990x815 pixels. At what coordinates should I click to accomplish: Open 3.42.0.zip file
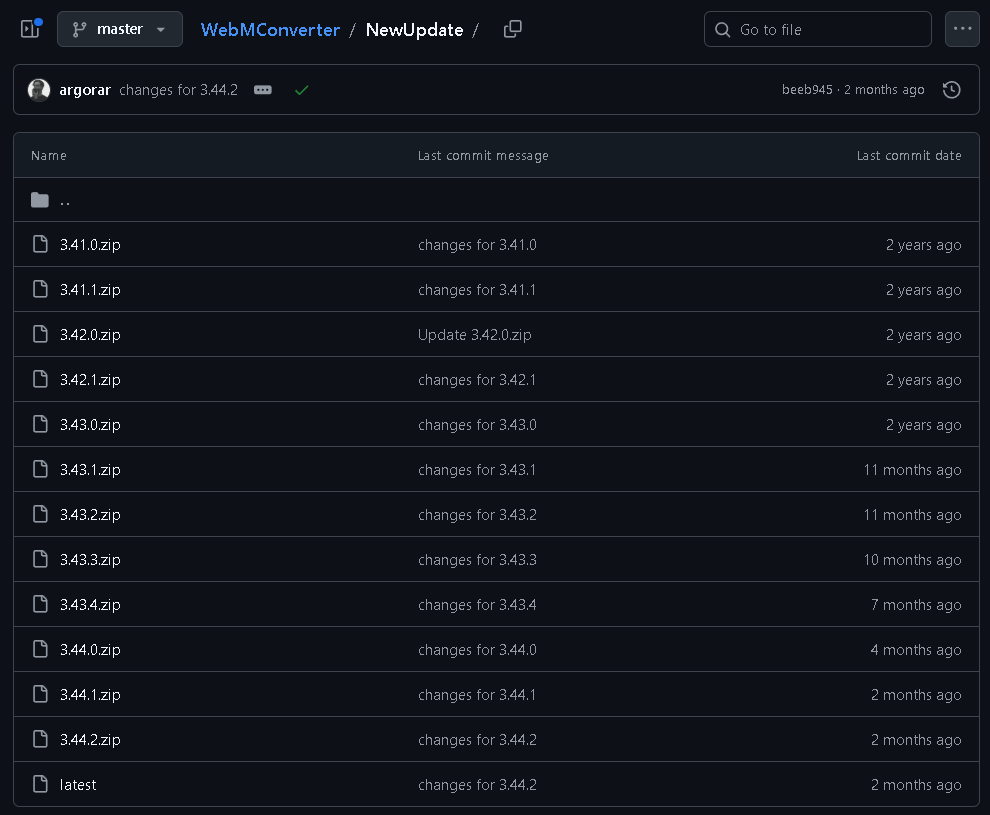click(90, 335)
